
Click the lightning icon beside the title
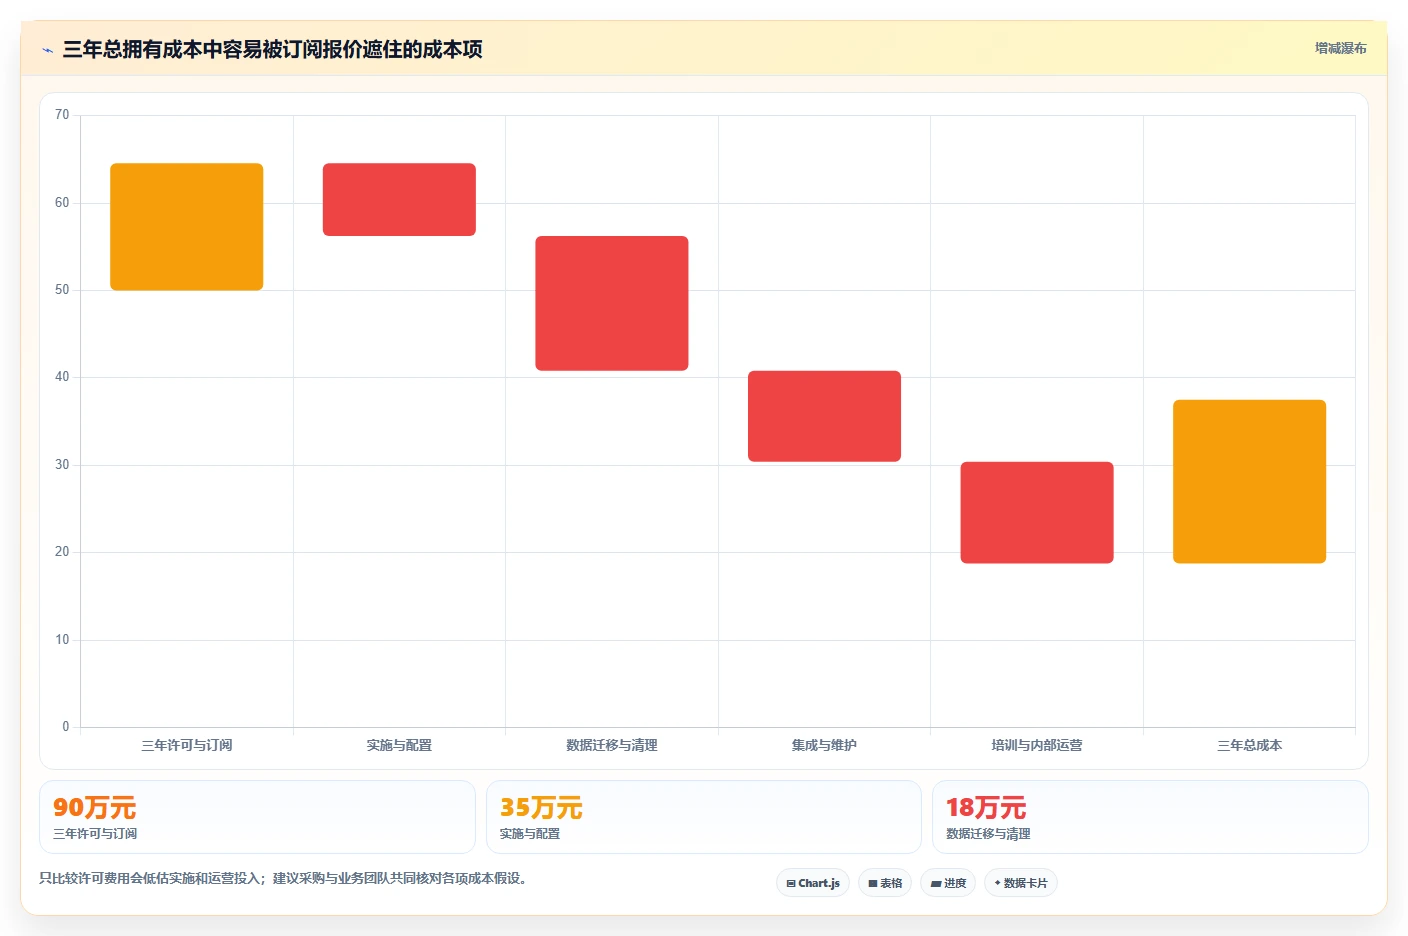coord(47,50)
